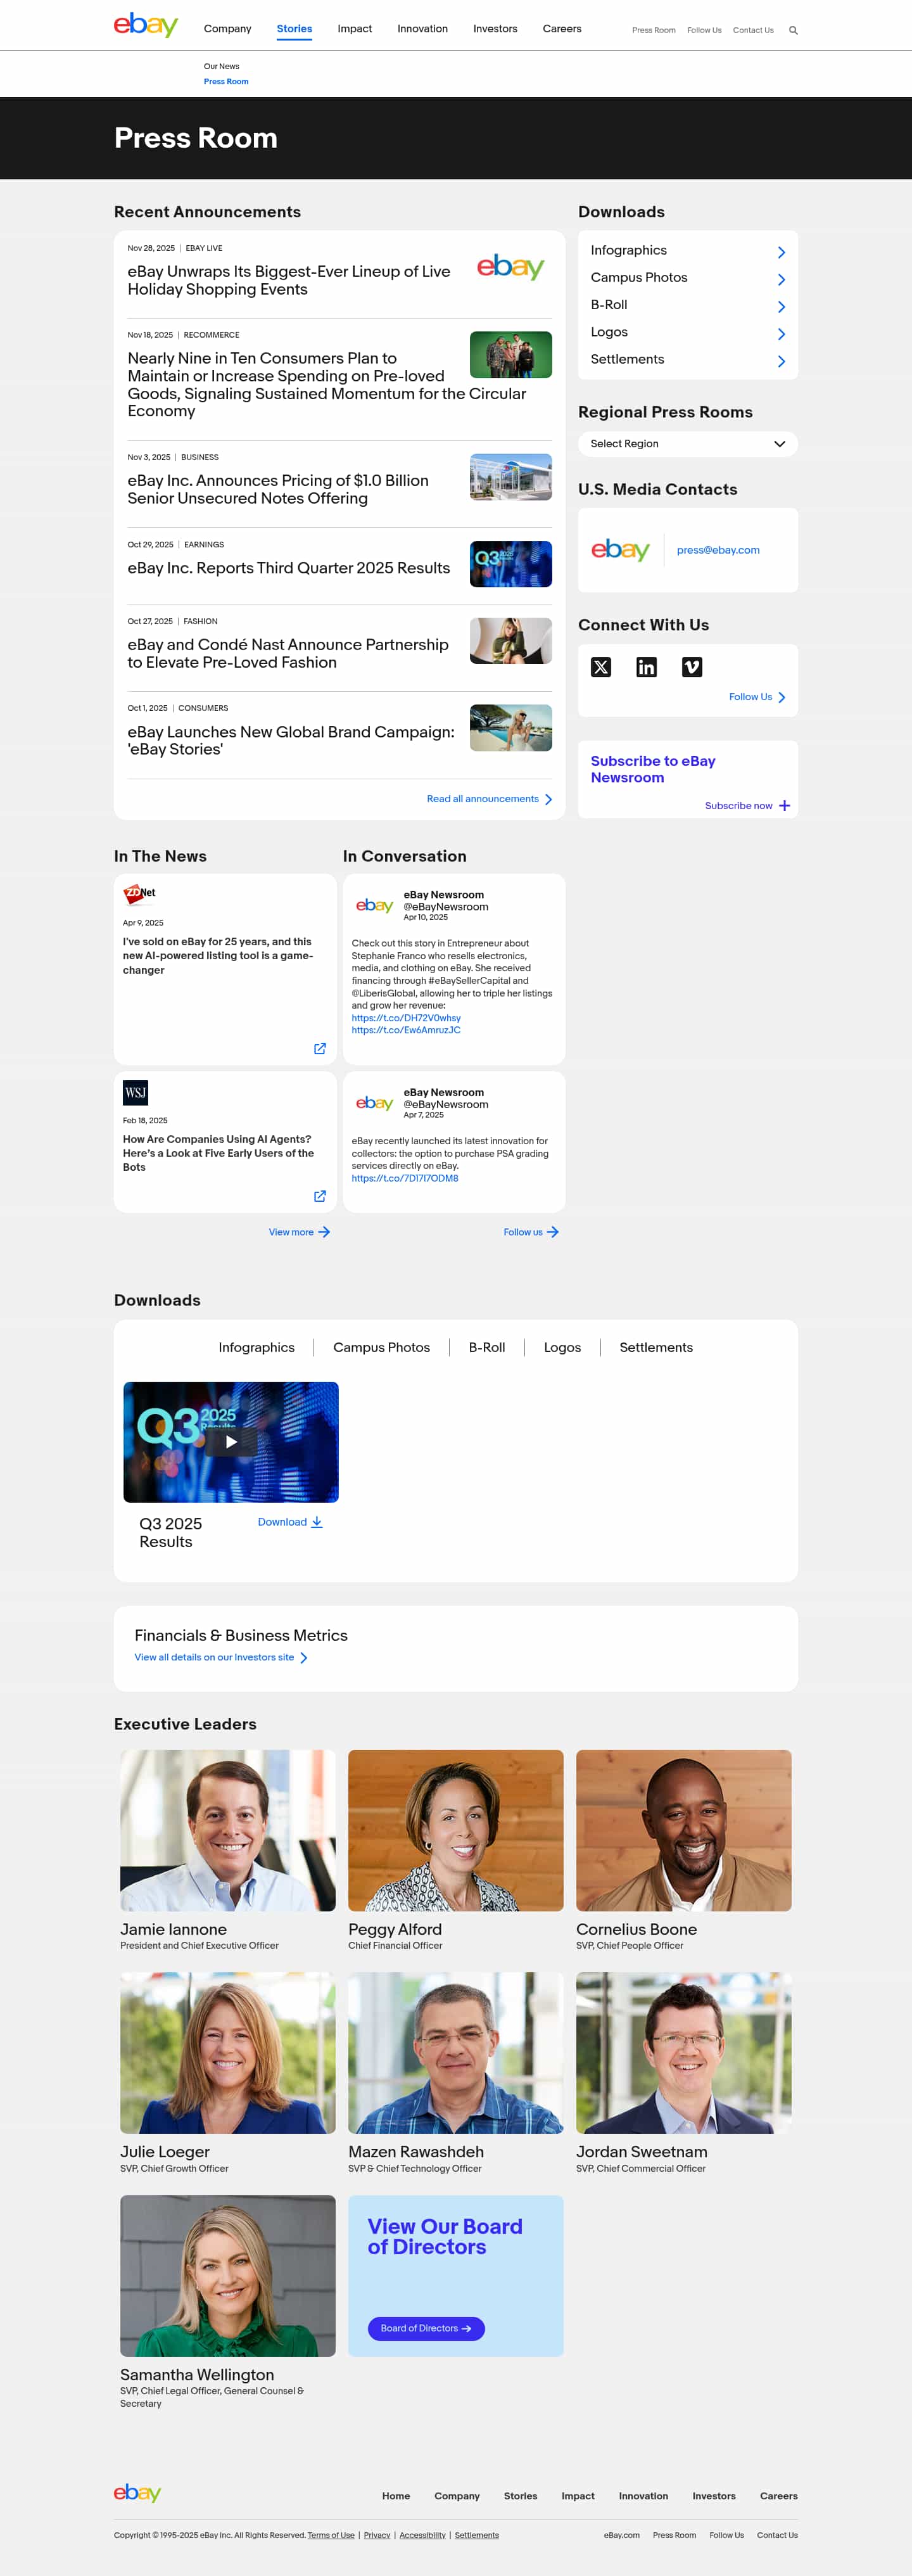The width and height of the screenshot is (912, 2576).
Task: Click Condé Nast partnership article thumbnail
Action: tap(511, 641)
